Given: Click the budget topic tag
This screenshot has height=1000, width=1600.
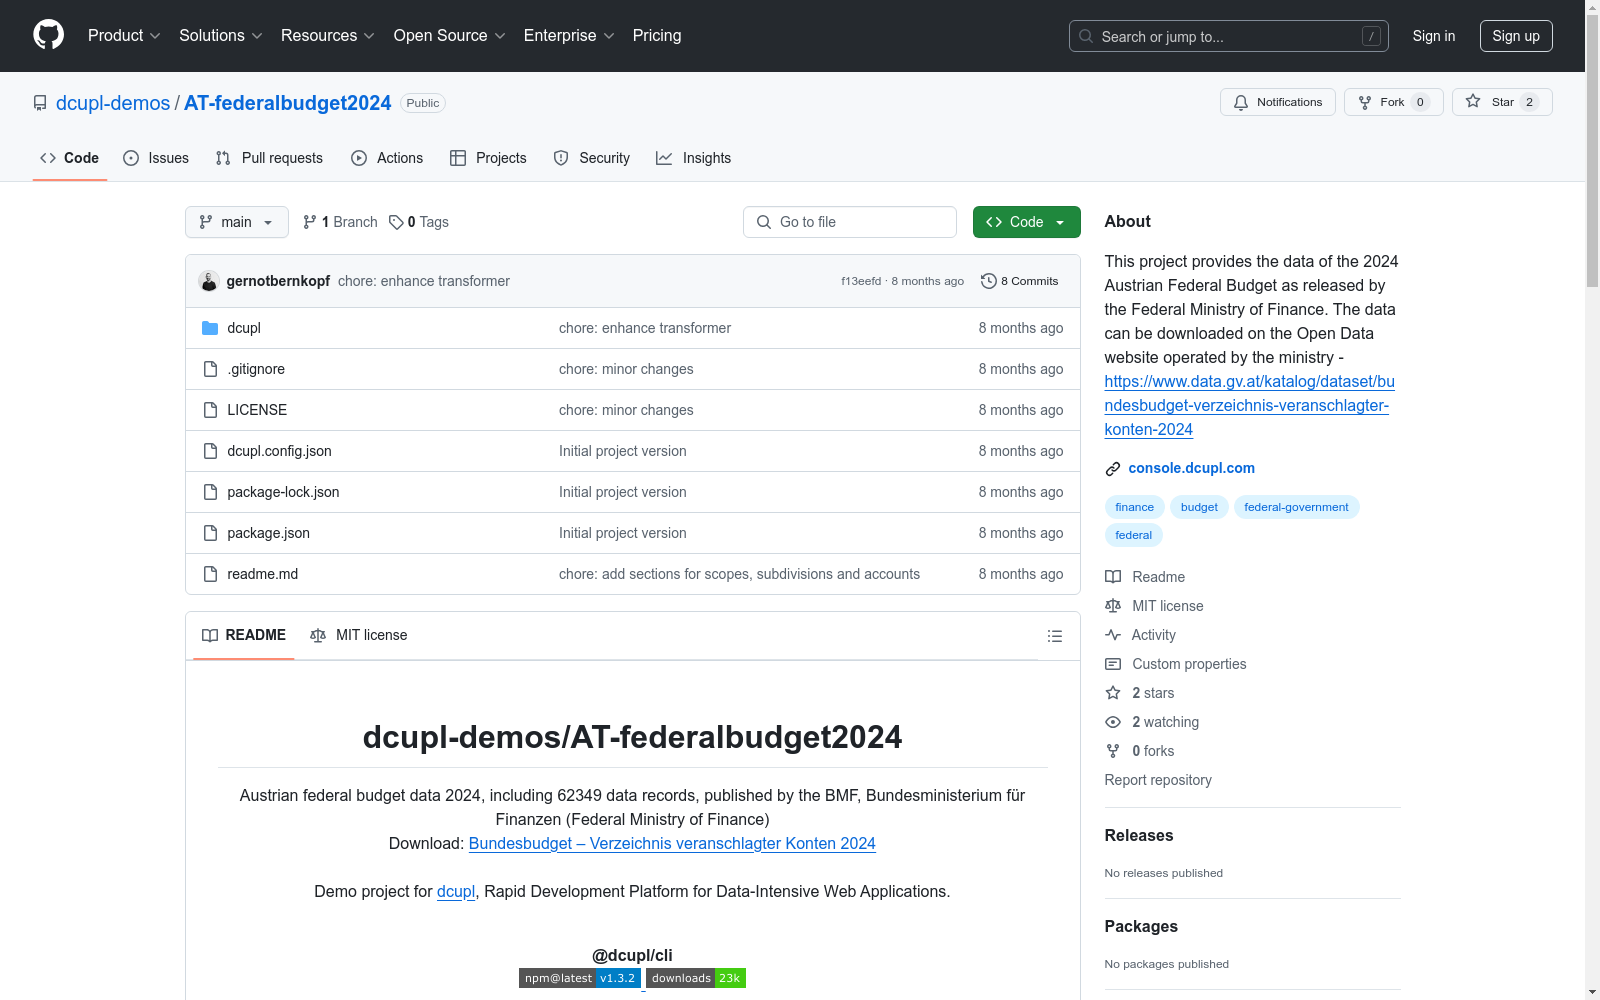Looking at the screenshot, I should pyautogui.click(x=1199, y=507).
